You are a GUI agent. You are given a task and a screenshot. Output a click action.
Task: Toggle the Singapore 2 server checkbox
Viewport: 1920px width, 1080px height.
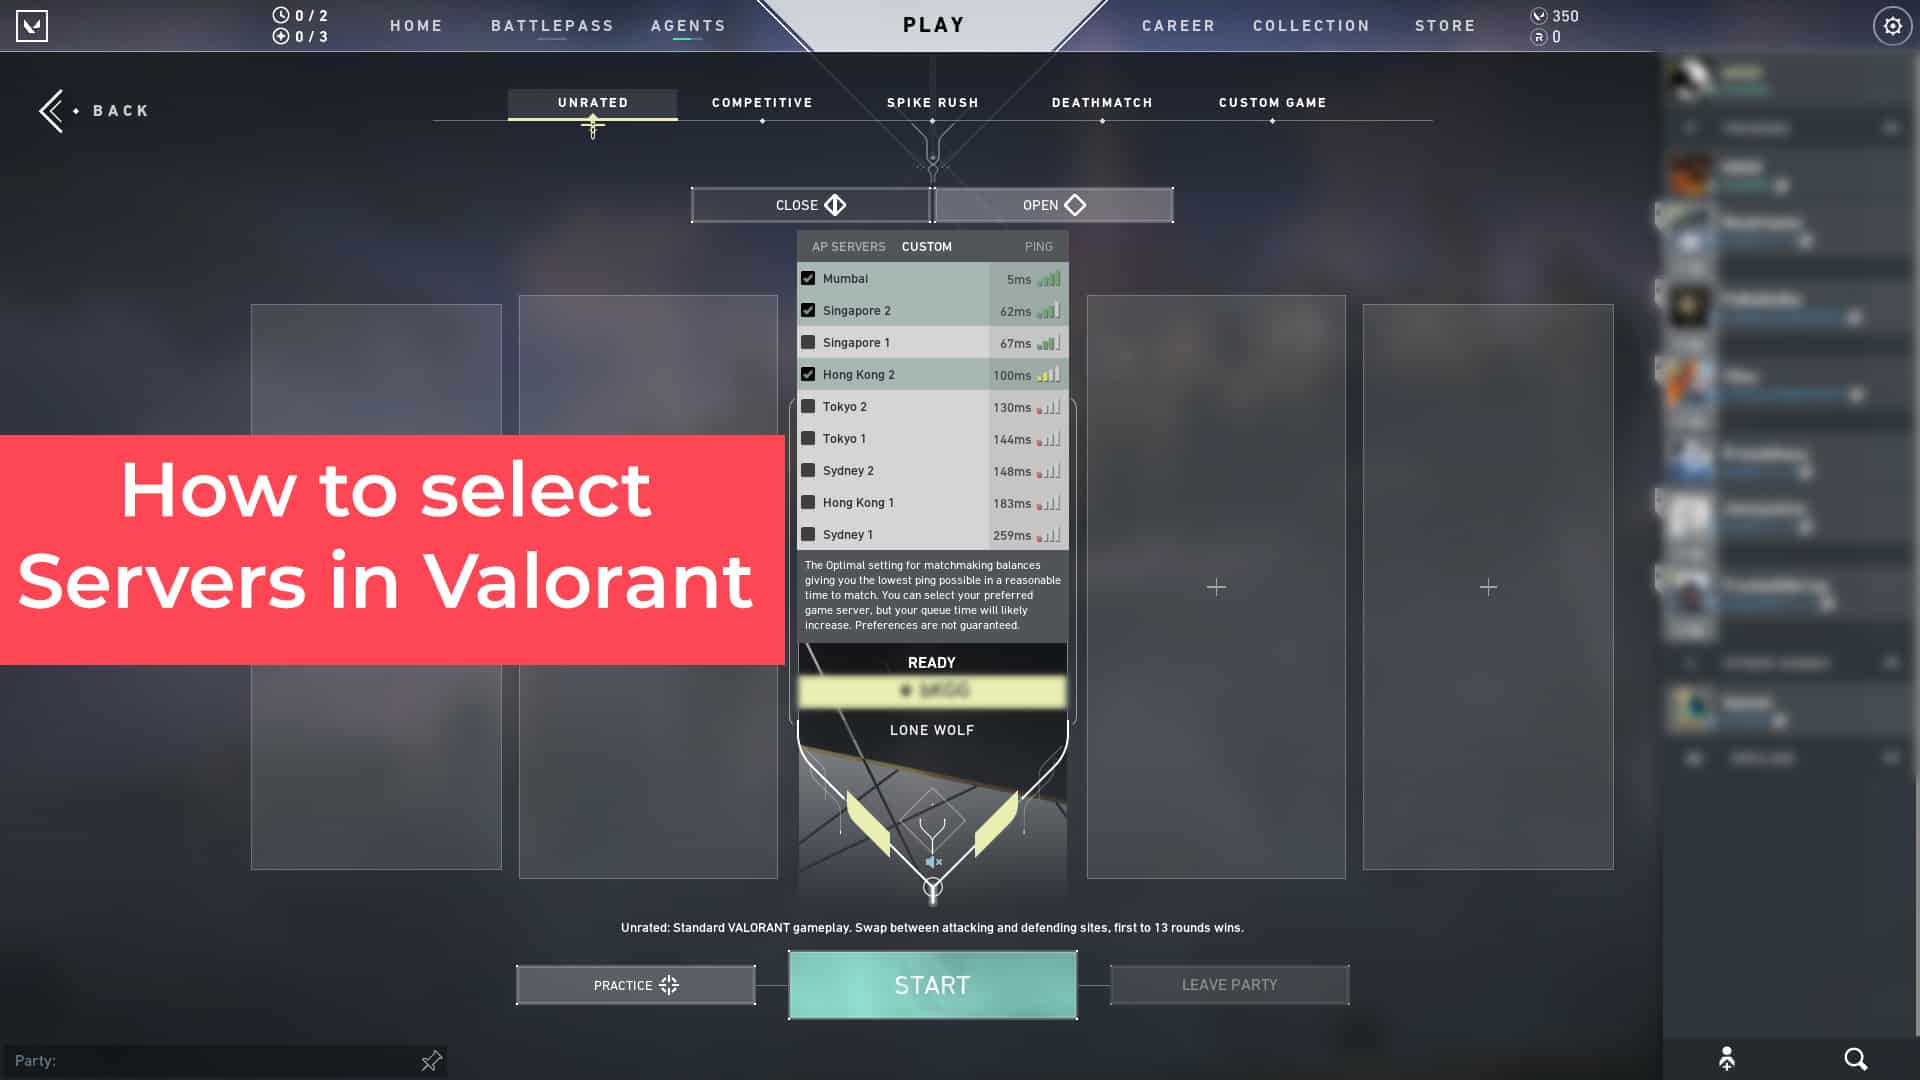click(808, 310)
